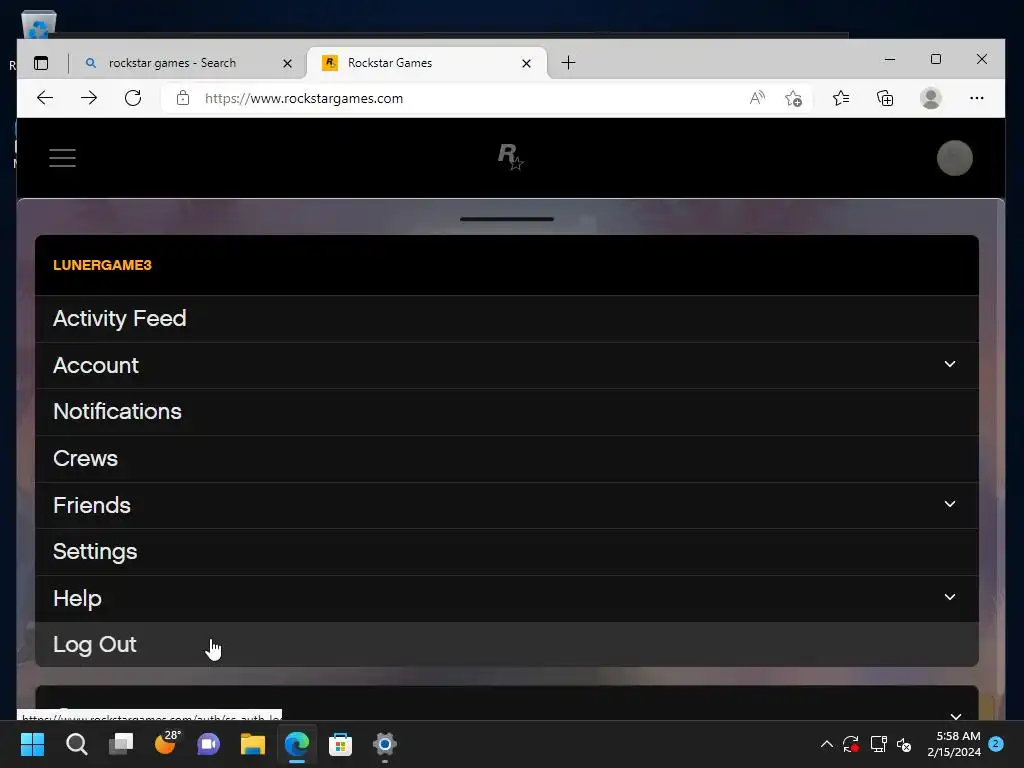Open Windows taskbar search
The width and height of the screenshot is (1024, 768).
(x=76, y=744)
